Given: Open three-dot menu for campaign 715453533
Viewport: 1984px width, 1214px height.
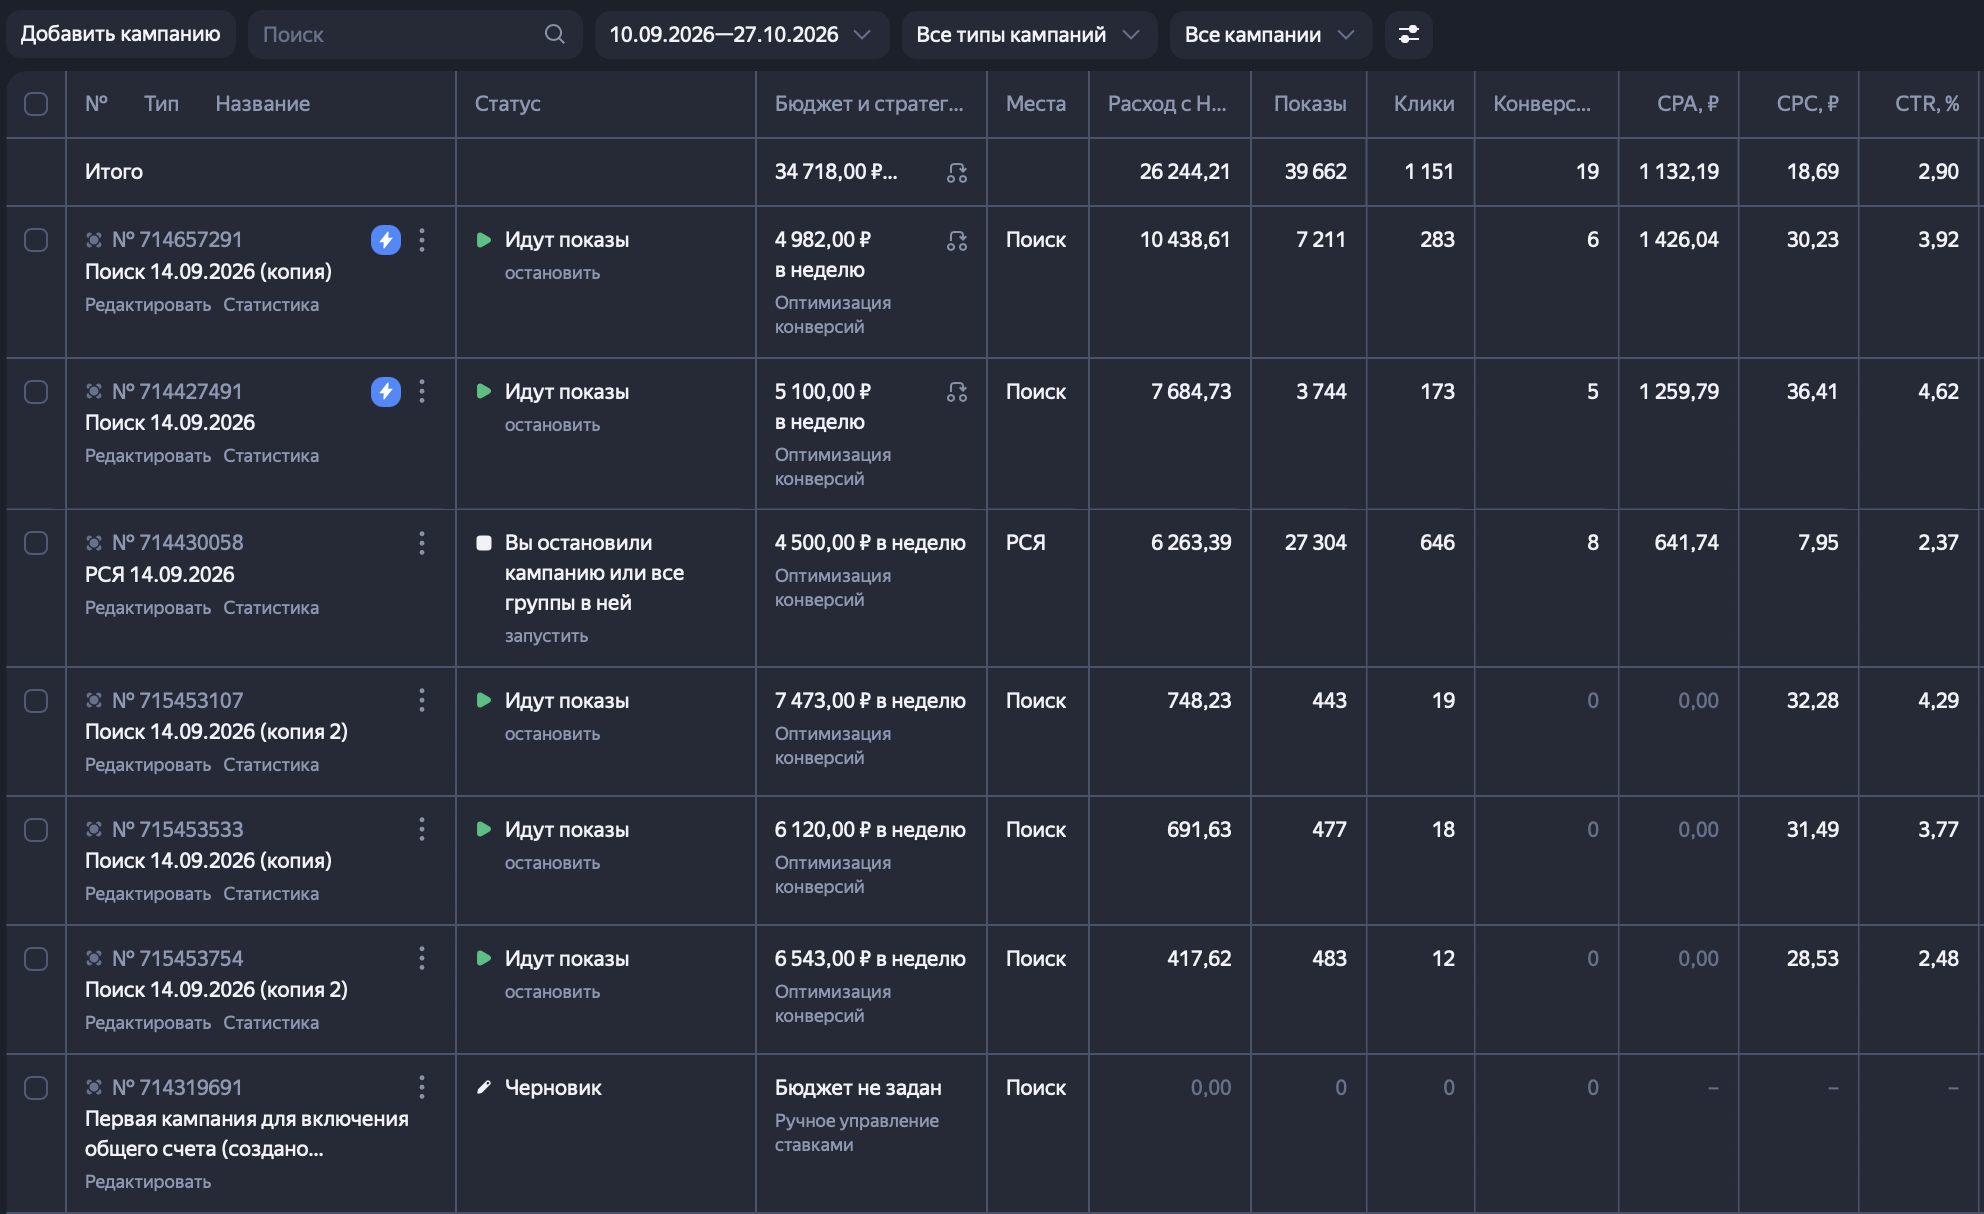Looking at the screenshot, I should click(422, 829).
